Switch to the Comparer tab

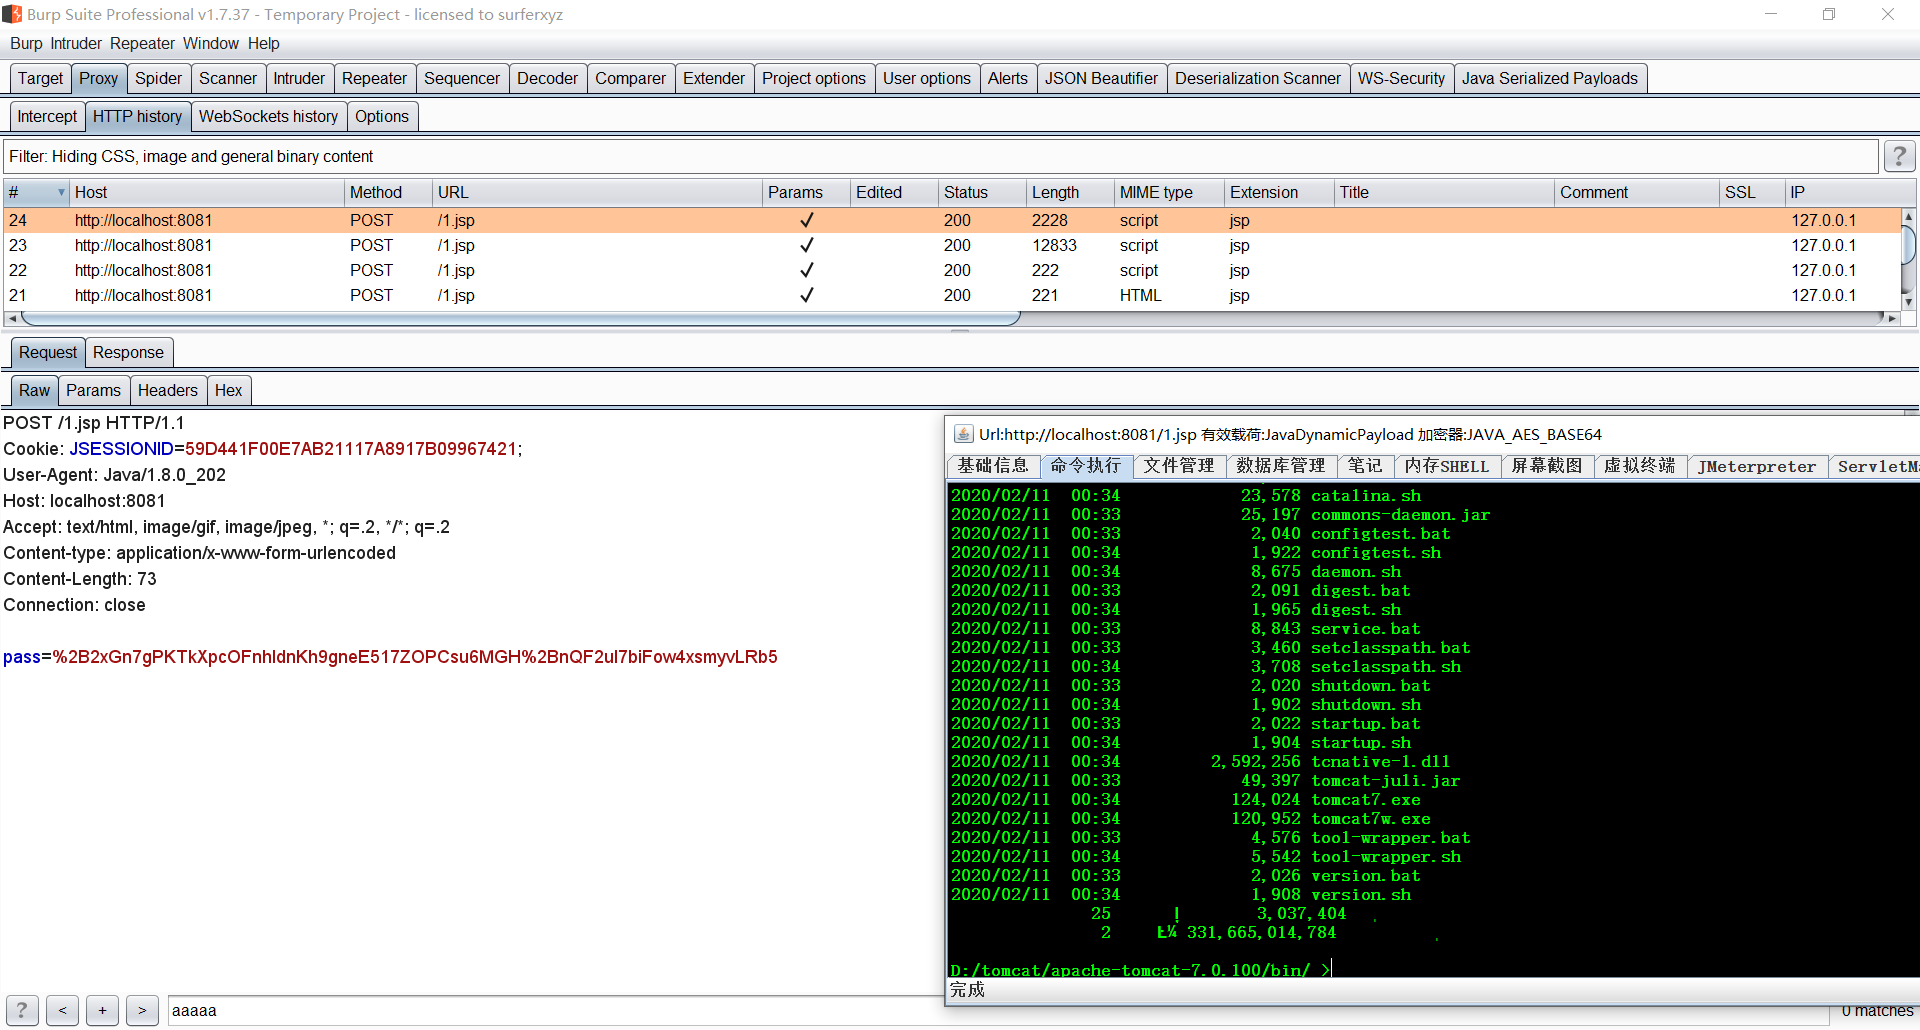click(630, 78)
